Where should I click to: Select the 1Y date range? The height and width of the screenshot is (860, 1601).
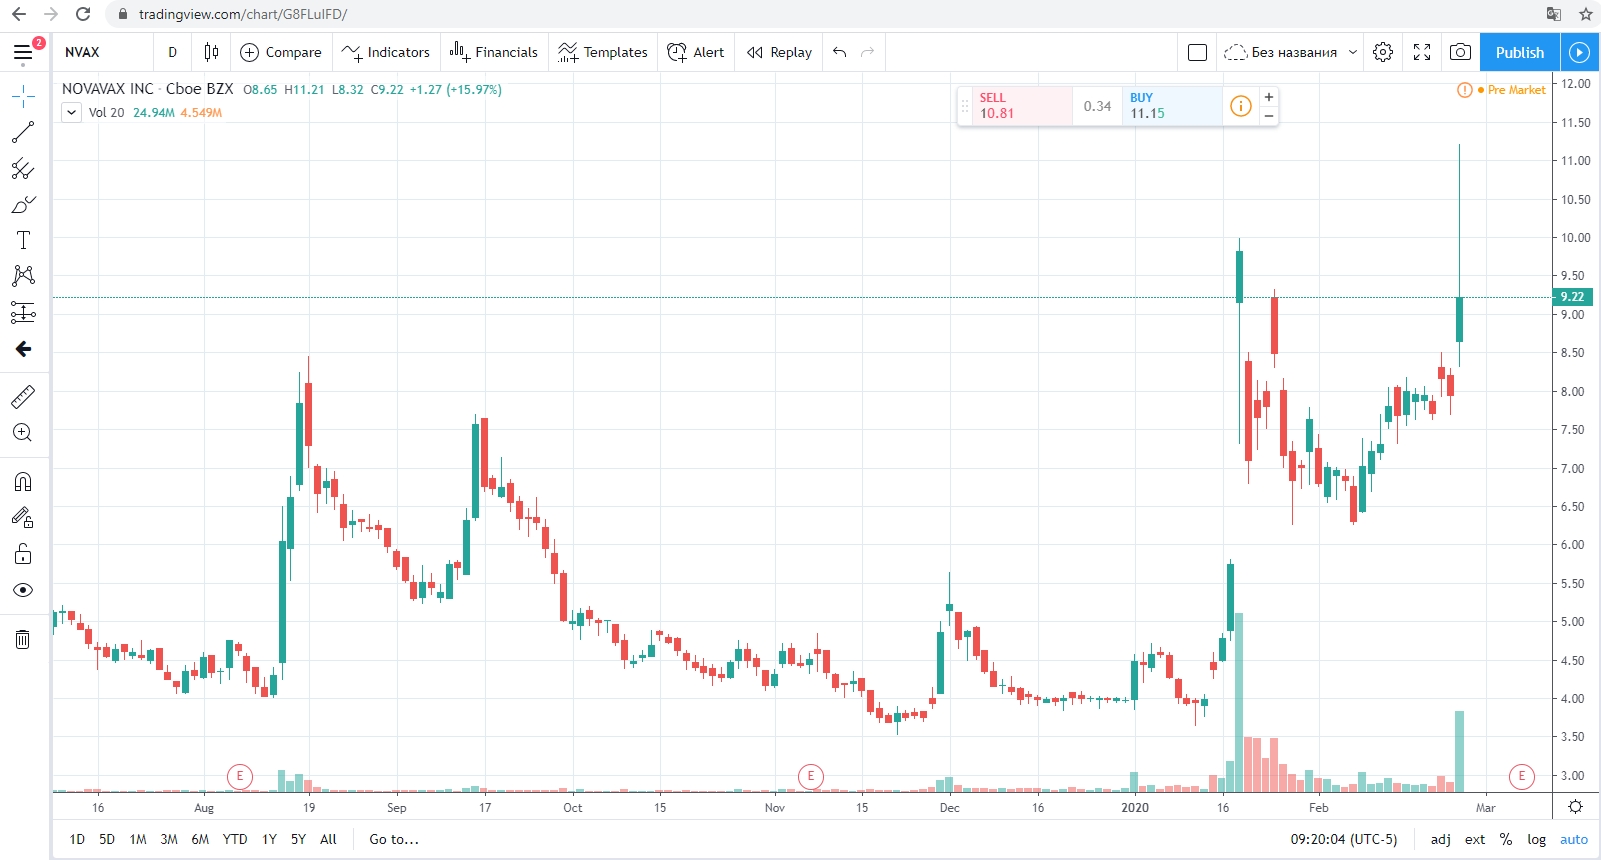pyautogui.click(x=269, y=839)
